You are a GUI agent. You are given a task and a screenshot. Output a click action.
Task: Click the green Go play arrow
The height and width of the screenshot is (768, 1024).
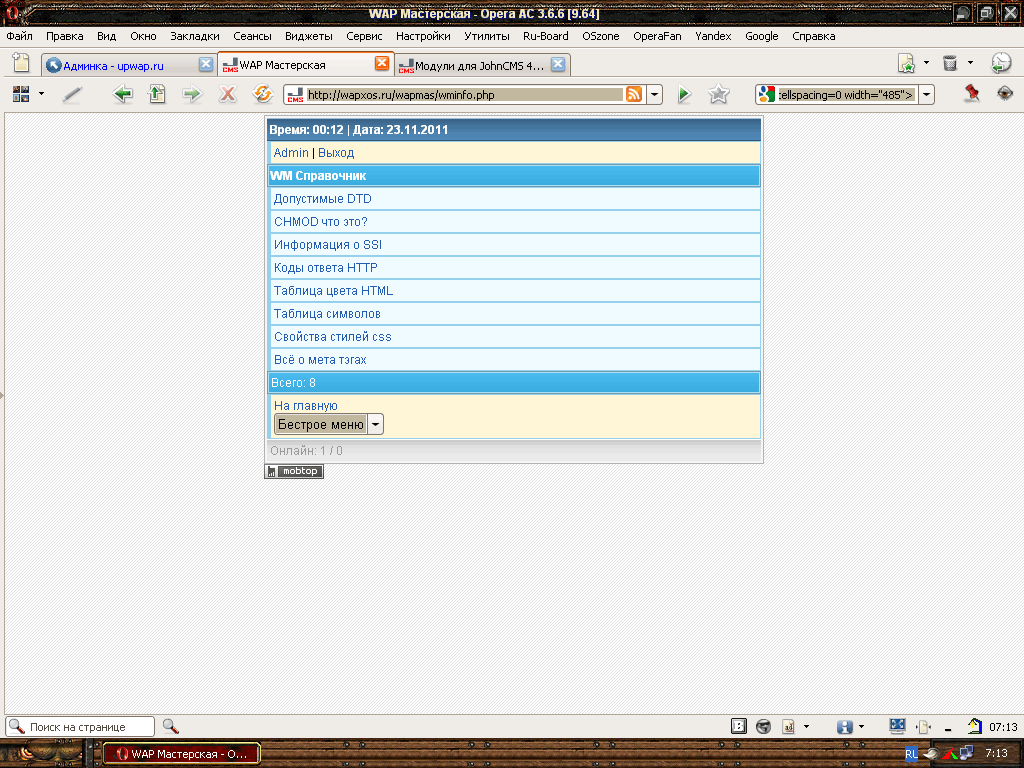point(684,95)
